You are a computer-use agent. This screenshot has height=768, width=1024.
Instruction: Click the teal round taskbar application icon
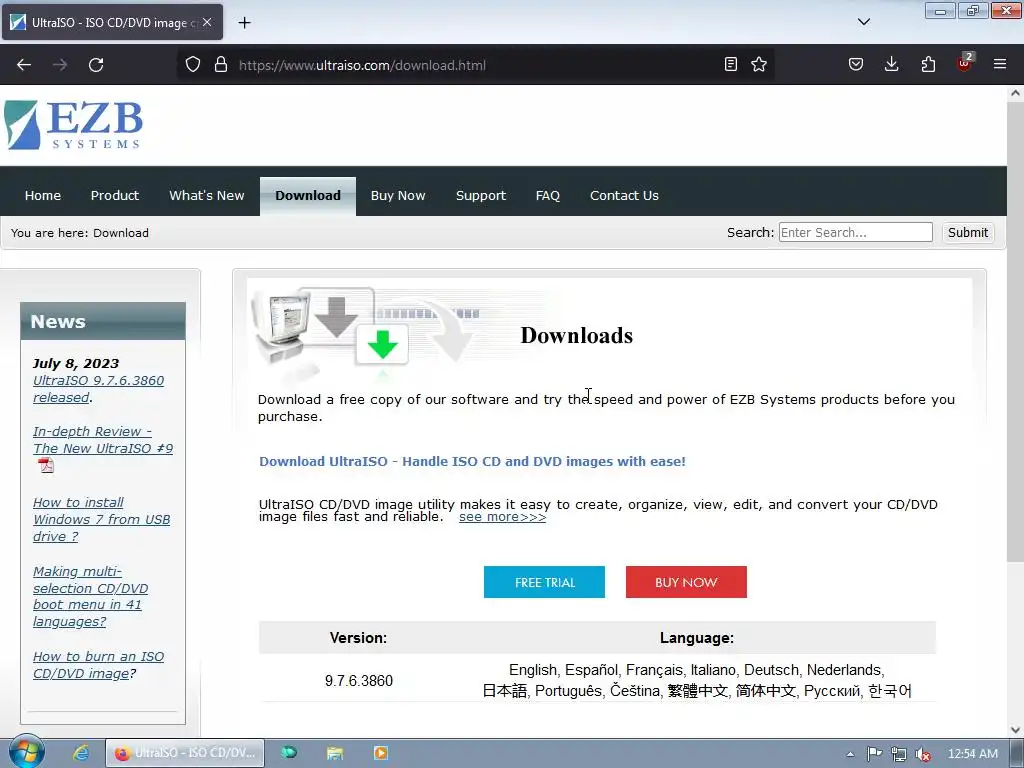(x=289, y=752)
